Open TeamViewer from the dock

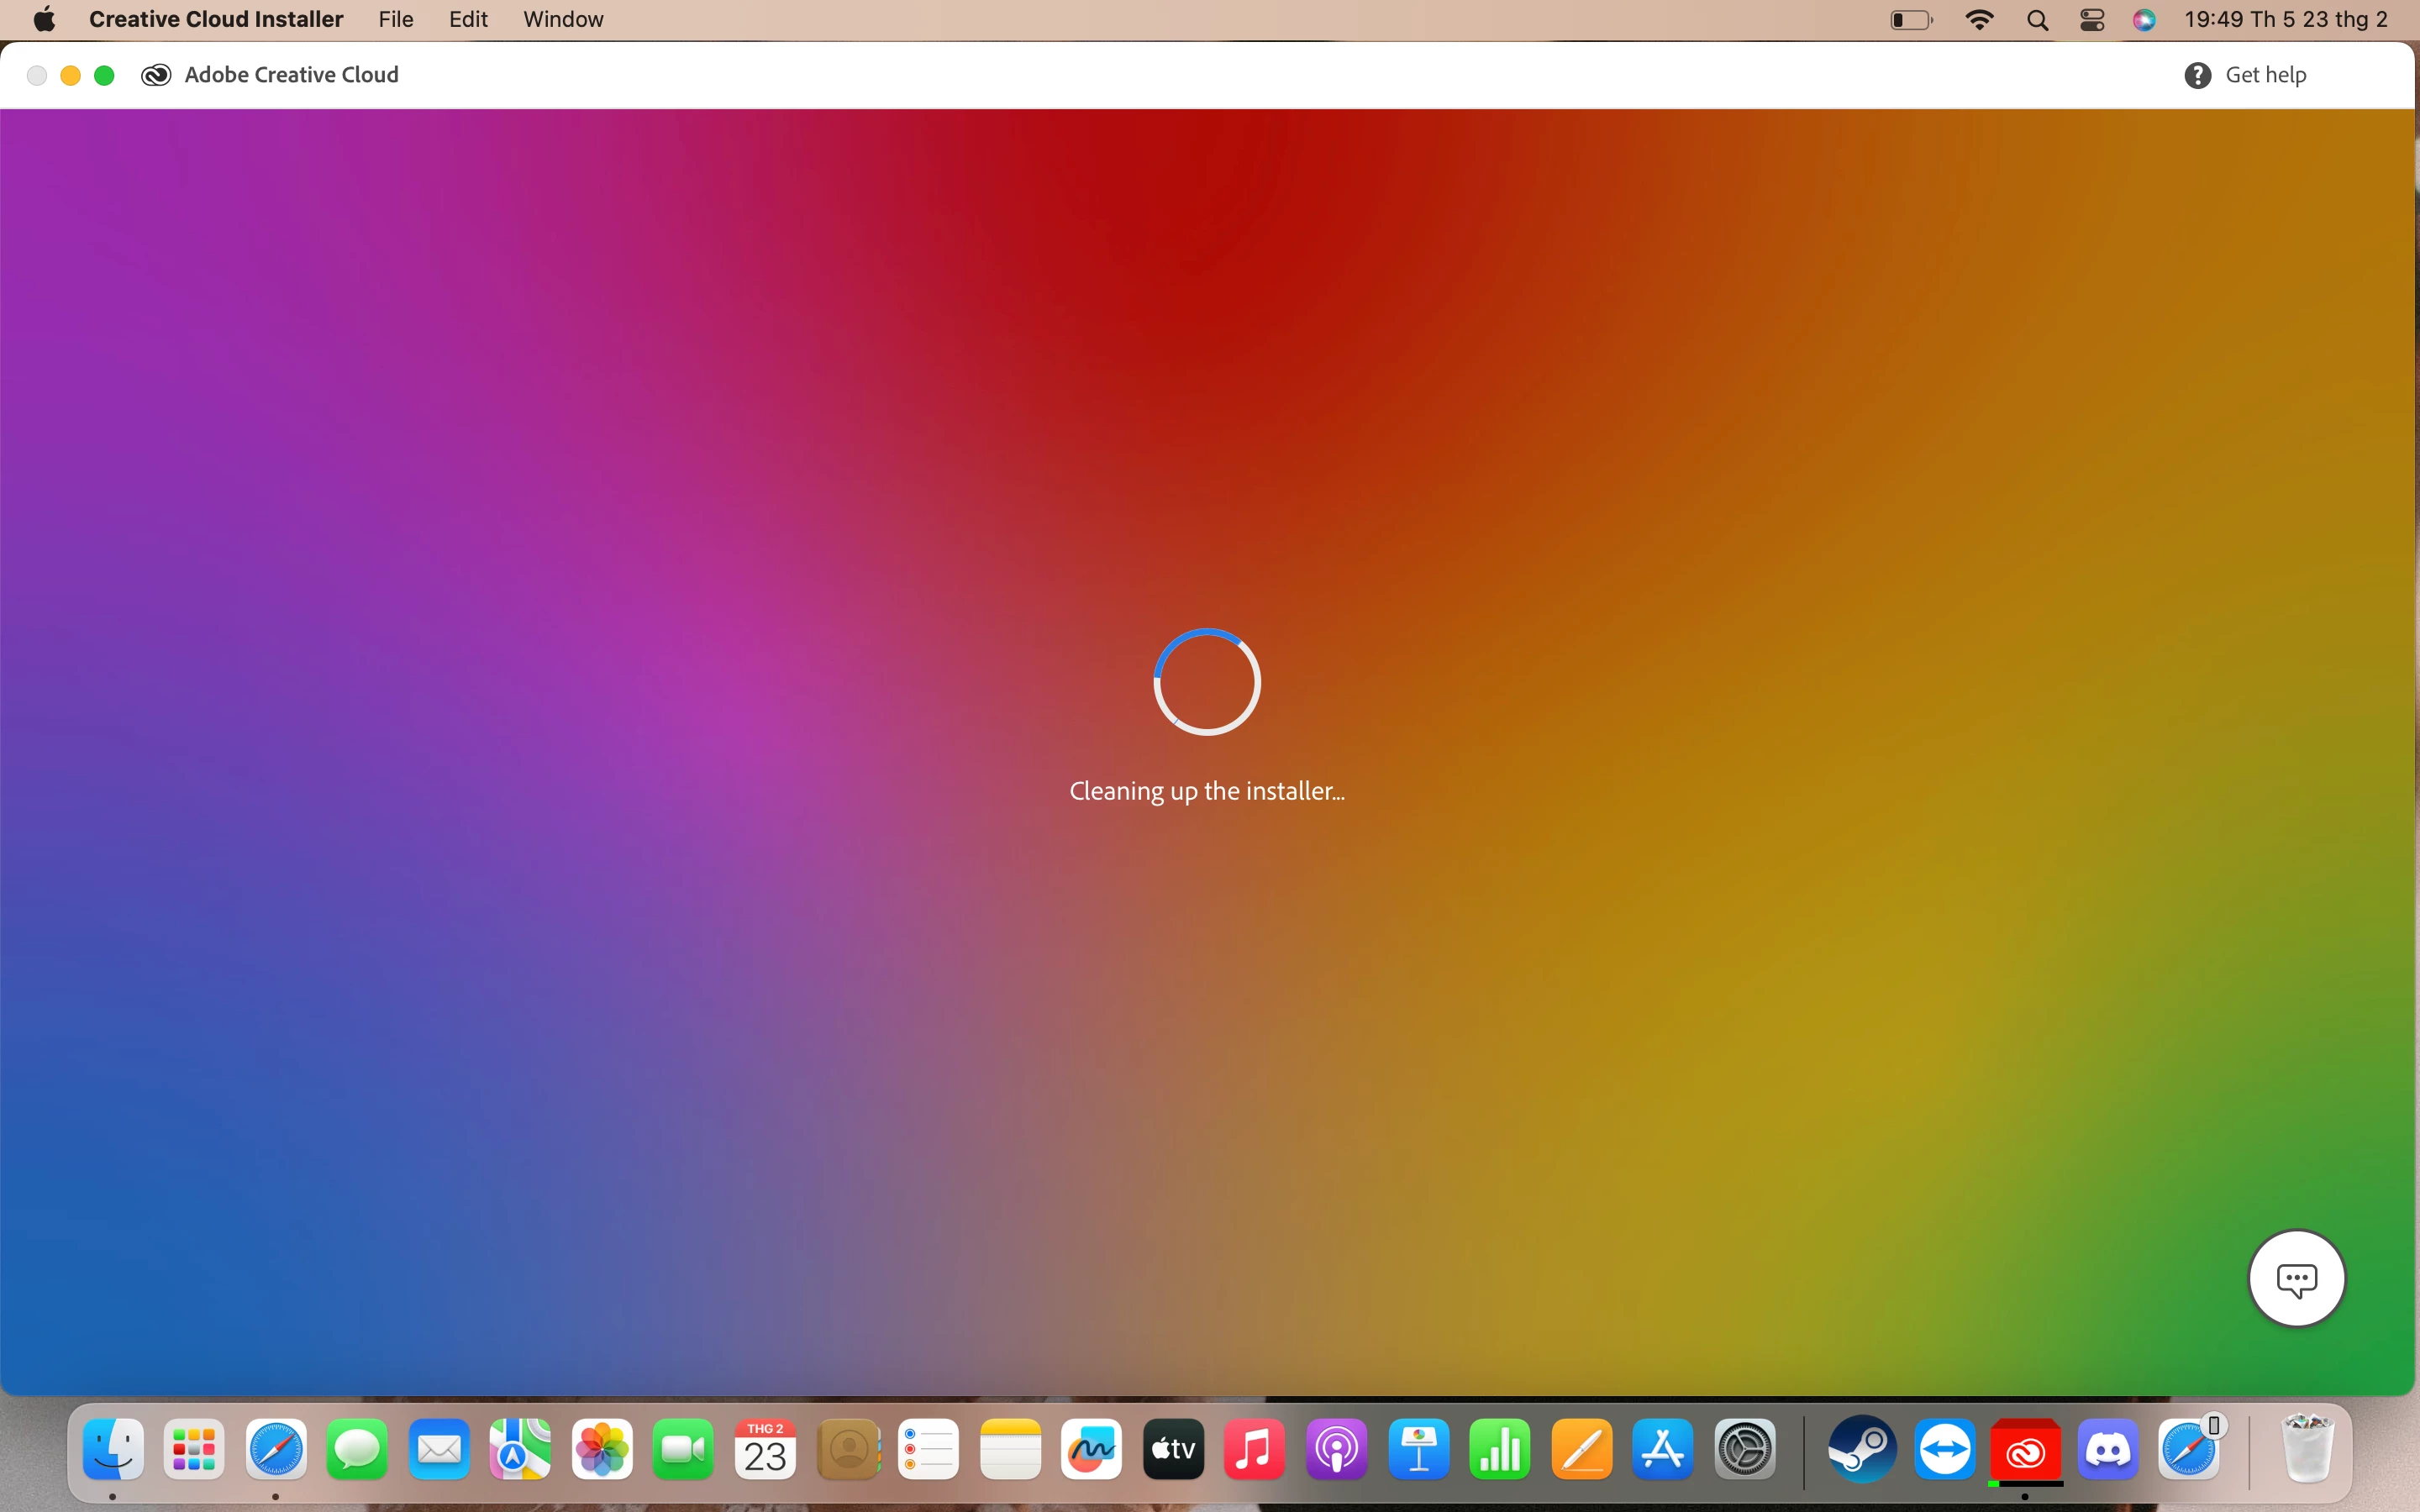pyautogui.click(x=1944, y=1450)
